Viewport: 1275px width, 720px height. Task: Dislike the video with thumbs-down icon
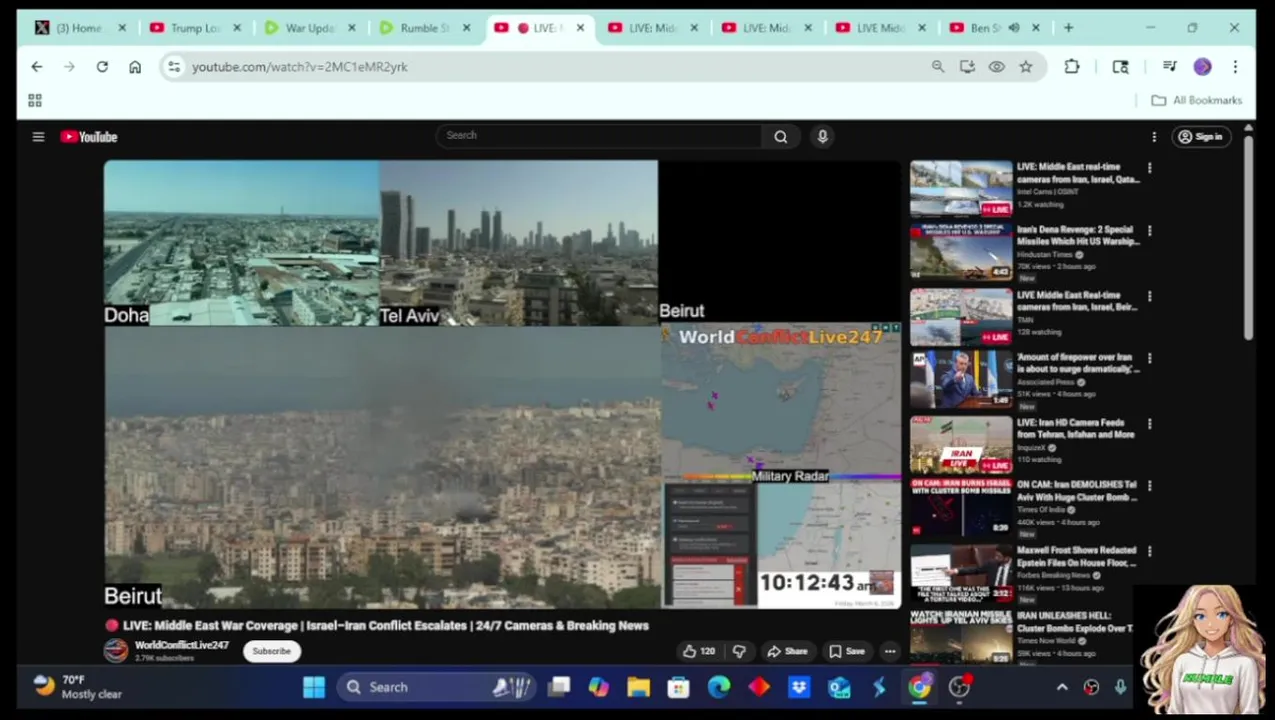pyautogui.click(x=739, y=651)
